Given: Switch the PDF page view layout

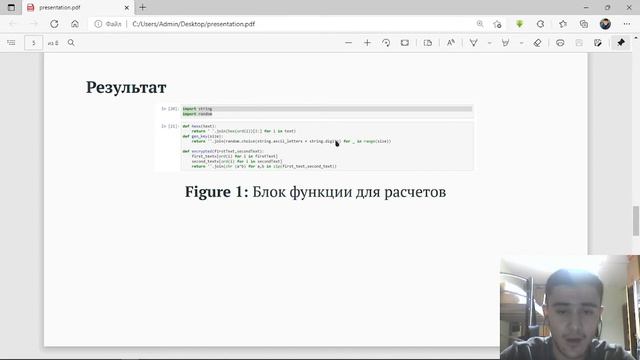Looking at the screenshot, I should pos(428,42).
